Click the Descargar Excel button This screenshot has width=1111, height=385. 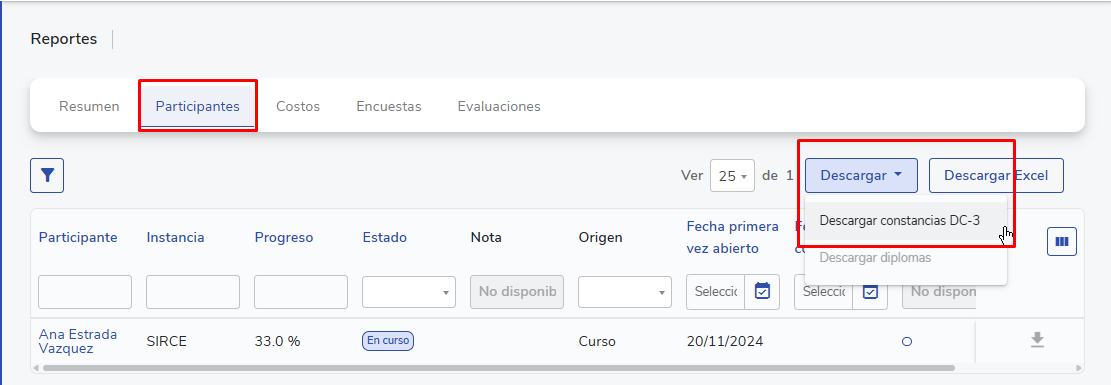(x=996, y=175)
